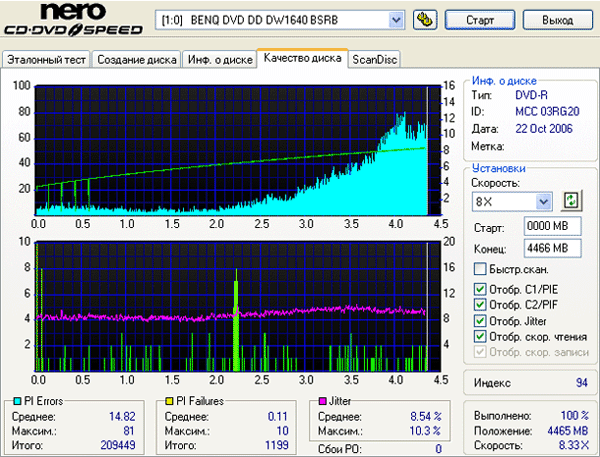Enable the Быстр.скан. quick scan checkbox
The width and height of the screenshot is (600, 457).
[480, 269]
